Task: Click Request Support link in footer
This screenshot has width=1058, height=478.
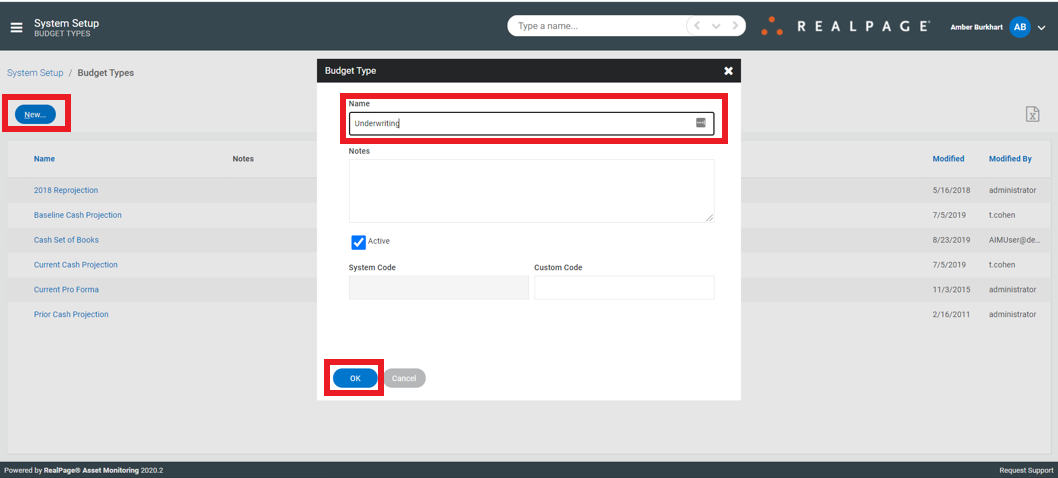Action: 1026,470
